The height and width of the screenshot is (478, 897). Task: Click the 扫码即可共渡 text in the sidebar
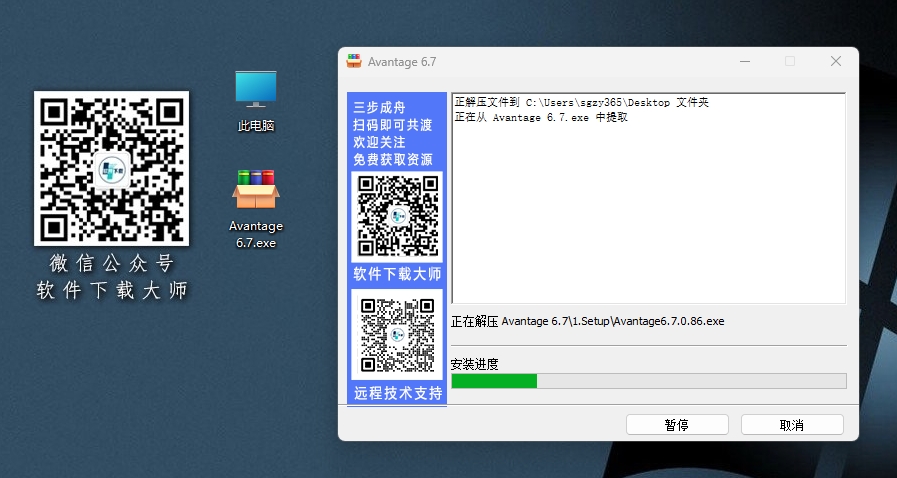tap(392, 125)
